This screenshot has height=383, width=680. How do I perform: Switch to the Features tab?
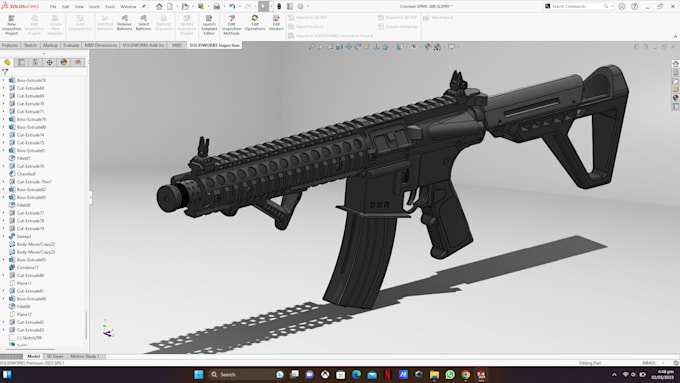tap(10, 45)
